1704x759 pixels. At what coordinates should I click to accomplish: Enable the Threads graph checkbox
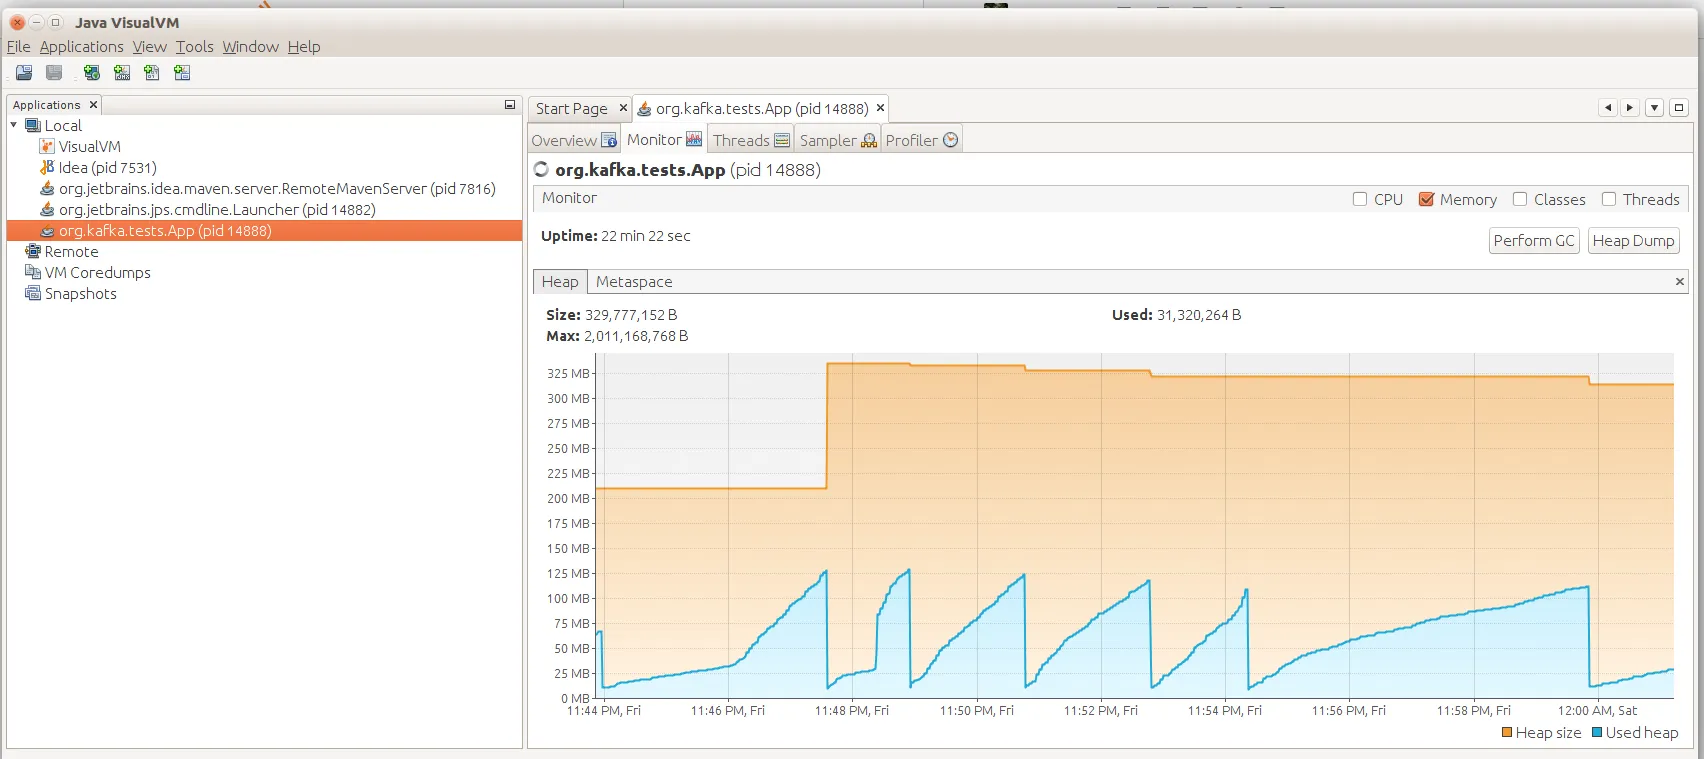point(1609,199)
